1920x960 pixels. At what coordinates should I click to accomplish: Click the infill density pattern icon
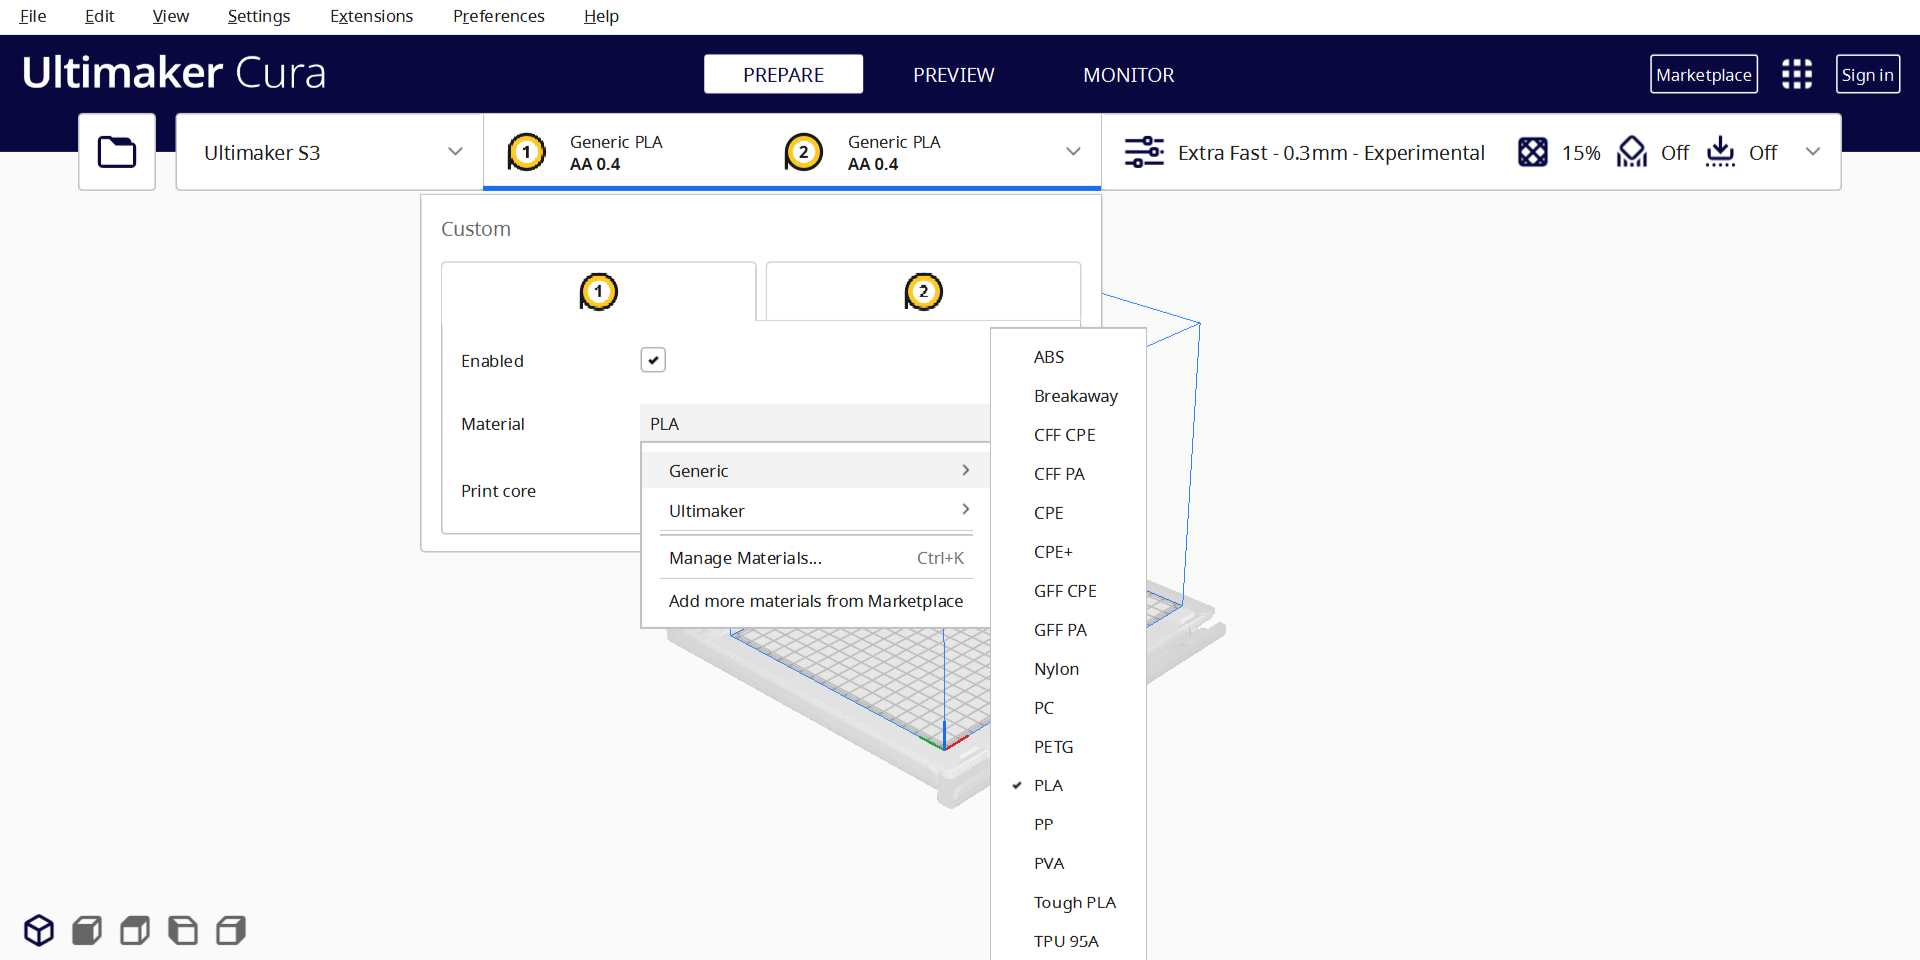(x=1532, y=152)
